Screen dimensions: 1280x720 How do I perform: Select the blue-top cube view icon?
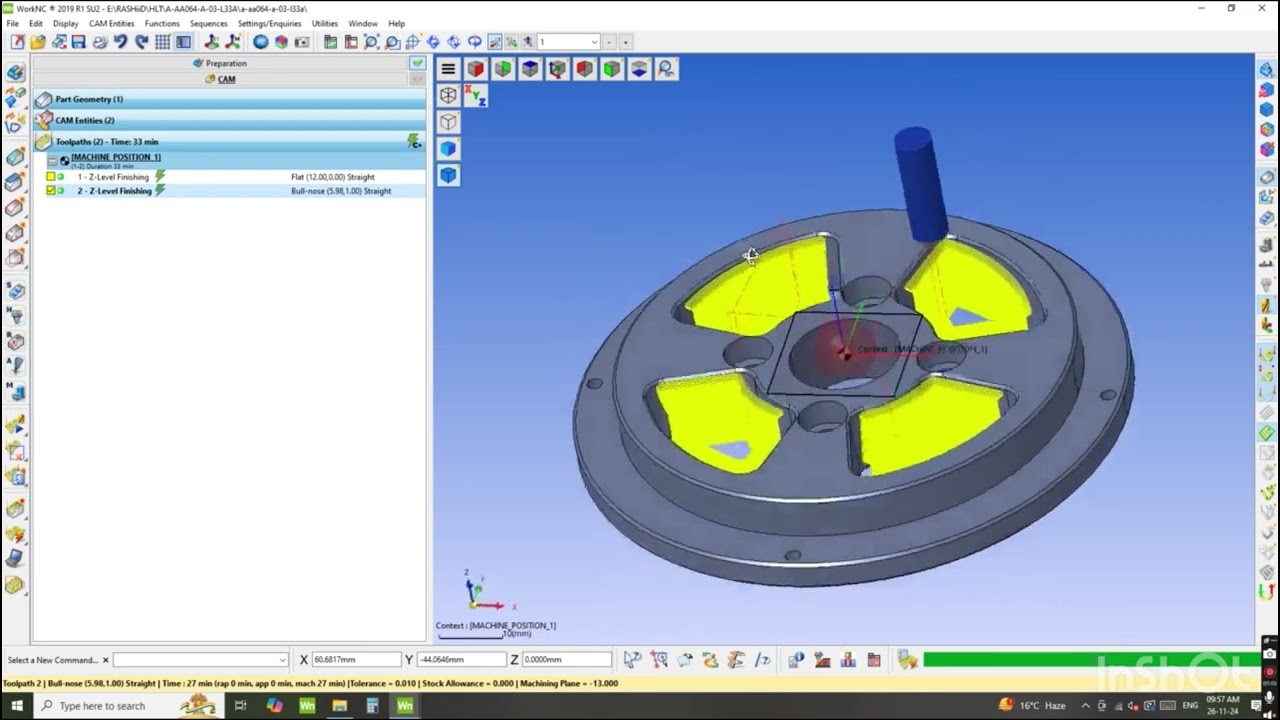point(530,69)
